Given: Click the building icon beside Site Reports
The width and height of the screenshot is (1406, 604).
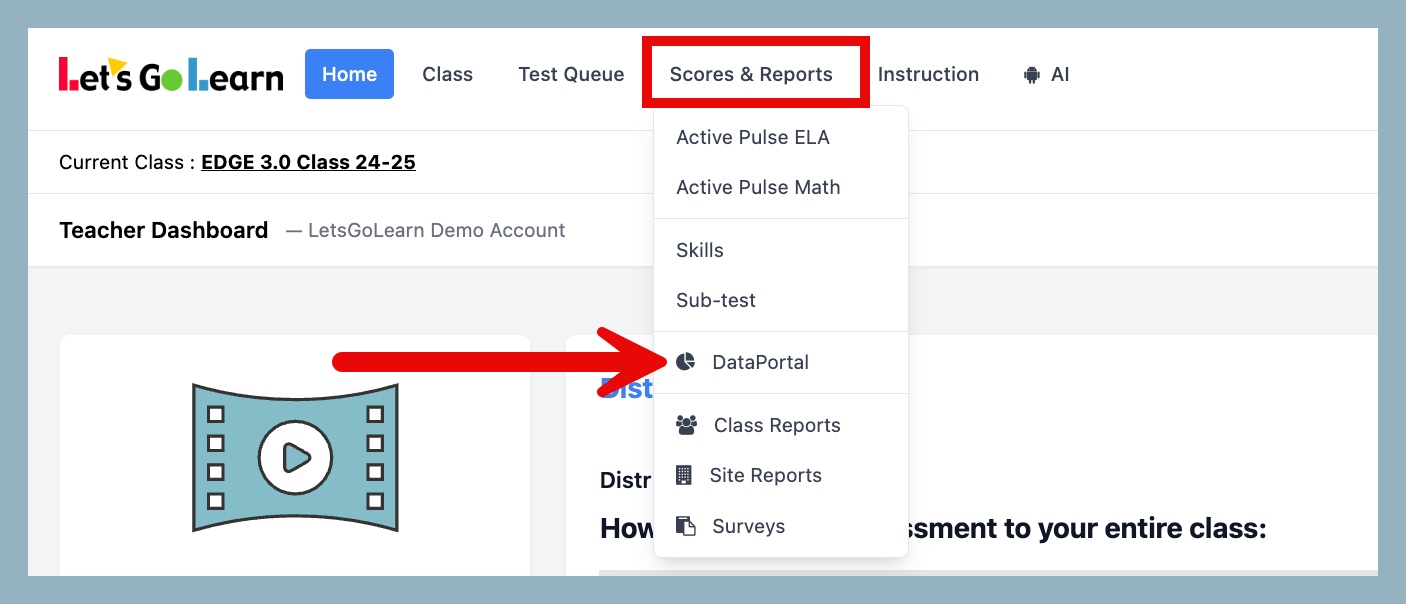Looking at the screenshot, I should [x=684, y=475].
